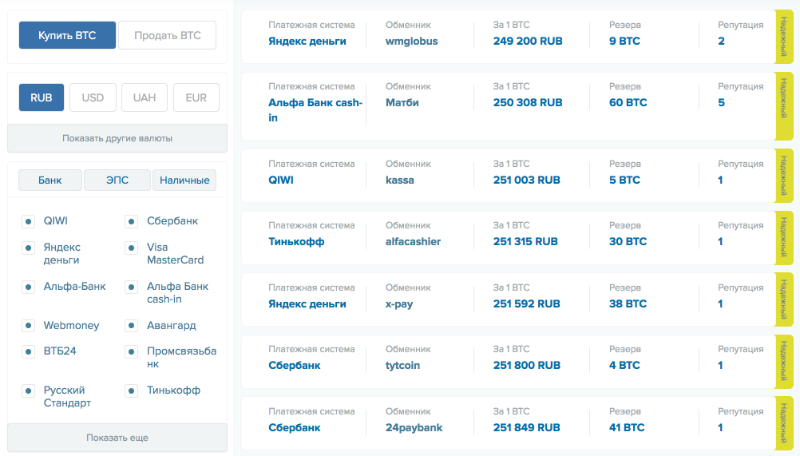
Task: Enable the Visa MasterCard filter
Action: [x=131, y=247]
